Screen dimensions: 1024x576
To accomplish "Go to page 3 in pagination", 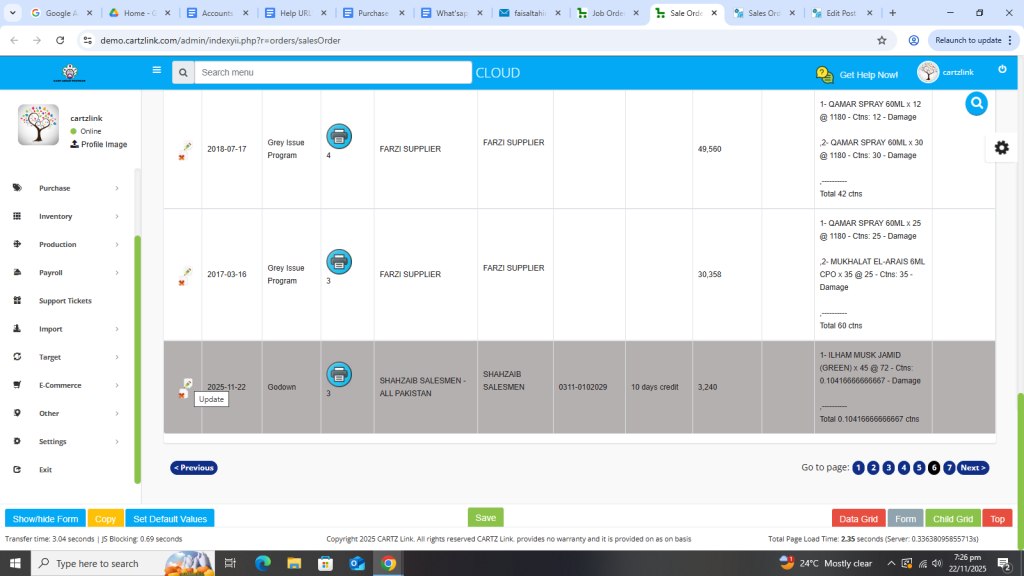I will tap(888, 468).
